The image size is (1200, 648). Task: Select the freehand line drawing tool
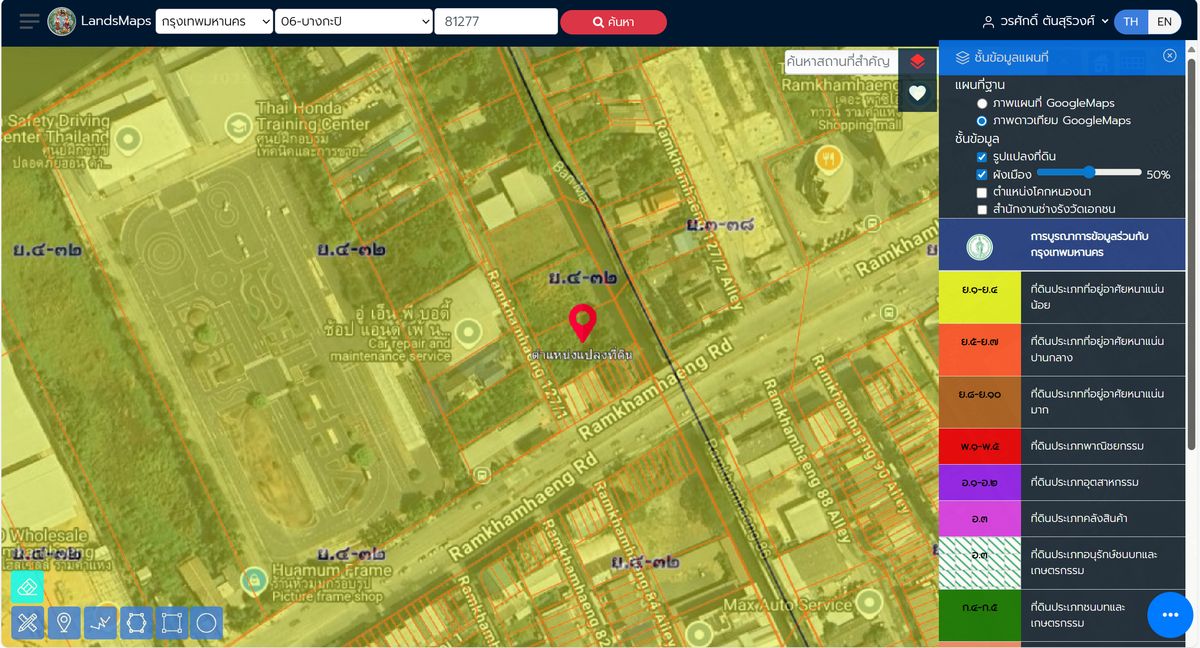[100, 623]
